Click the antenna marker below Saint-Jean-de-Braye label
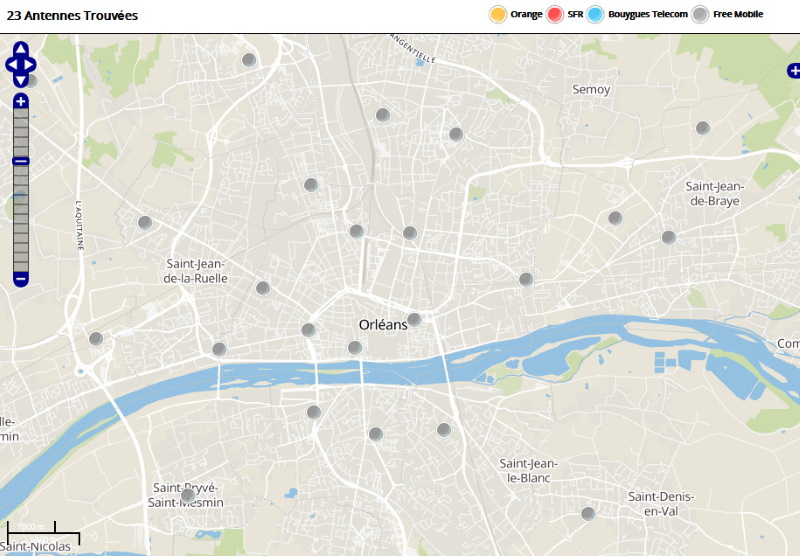The height and width of the screenshot is (556, 800). tap(668, 237)
